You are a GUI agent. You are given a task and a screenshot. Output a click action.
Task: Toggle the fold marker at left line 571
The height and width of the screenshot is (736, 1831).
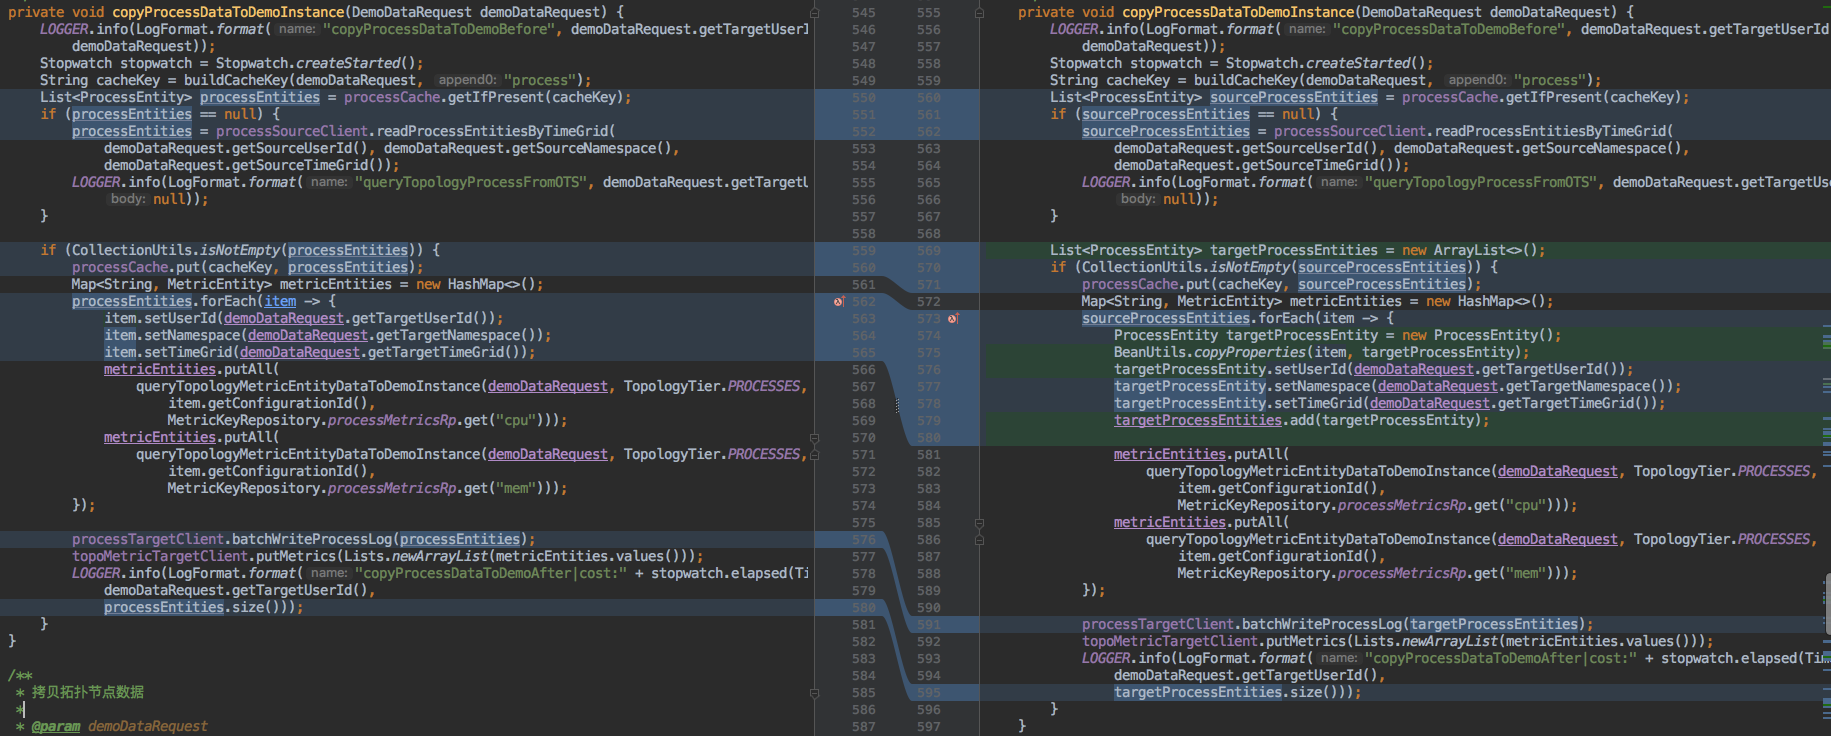tap(814, 455)
